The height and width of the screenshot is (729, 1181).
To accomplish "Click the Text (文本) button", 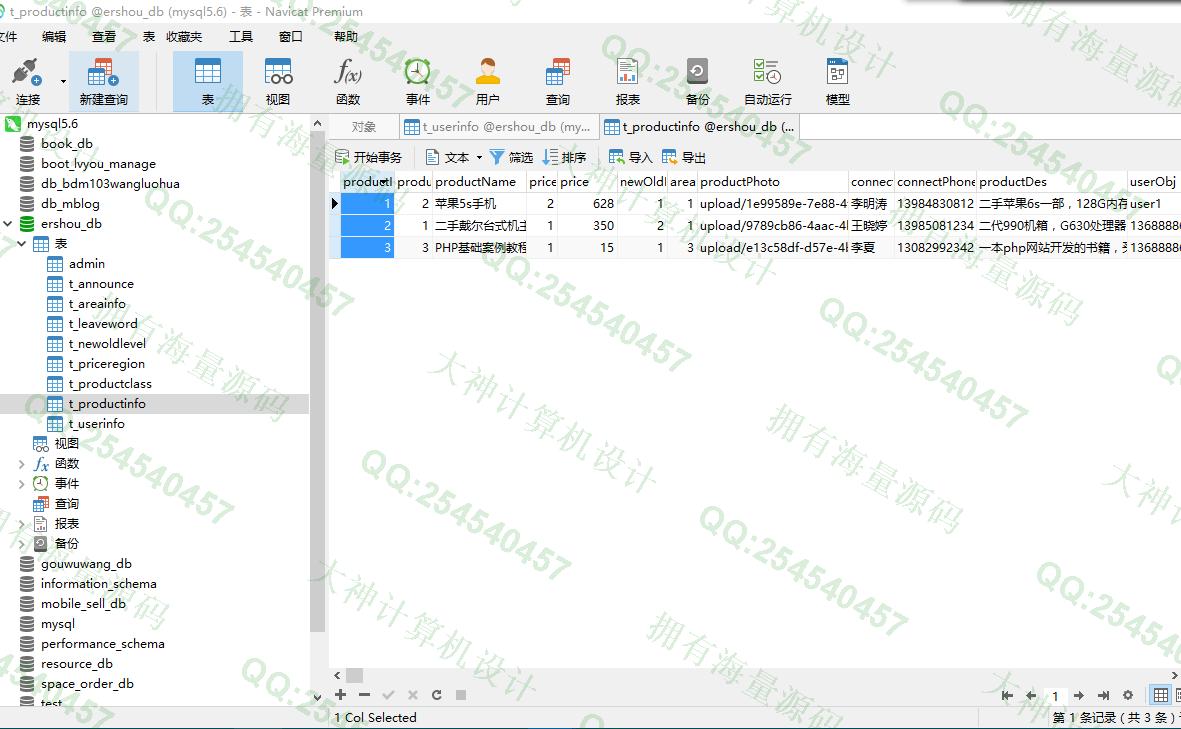I will (448, 157).
